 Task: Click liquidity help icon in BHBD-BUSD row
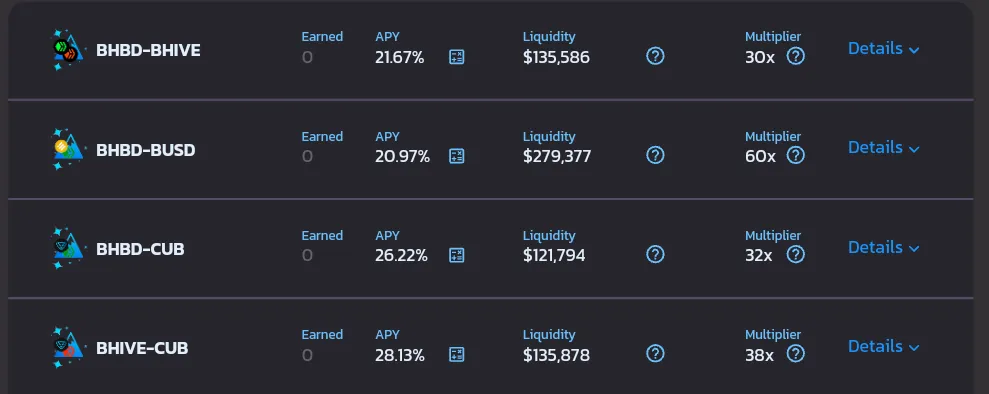655,155
